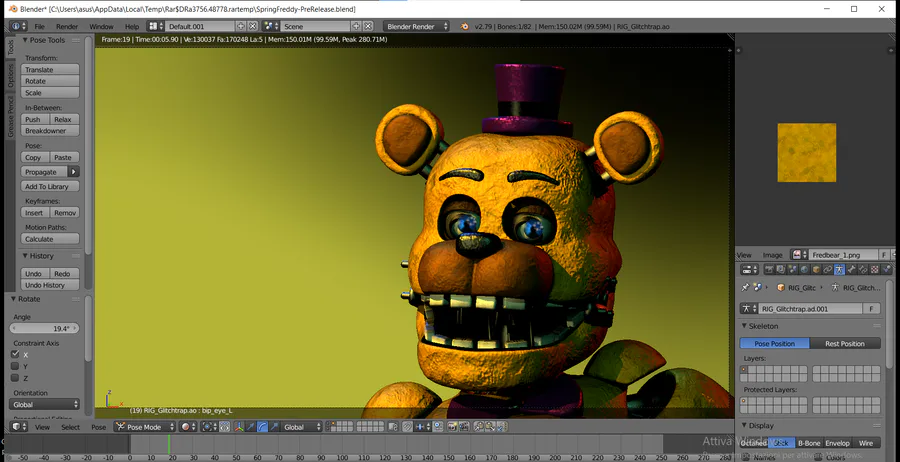Set bone display to Envelope
This screenshot has width=900, height=462.
click(x=837, y=443)
